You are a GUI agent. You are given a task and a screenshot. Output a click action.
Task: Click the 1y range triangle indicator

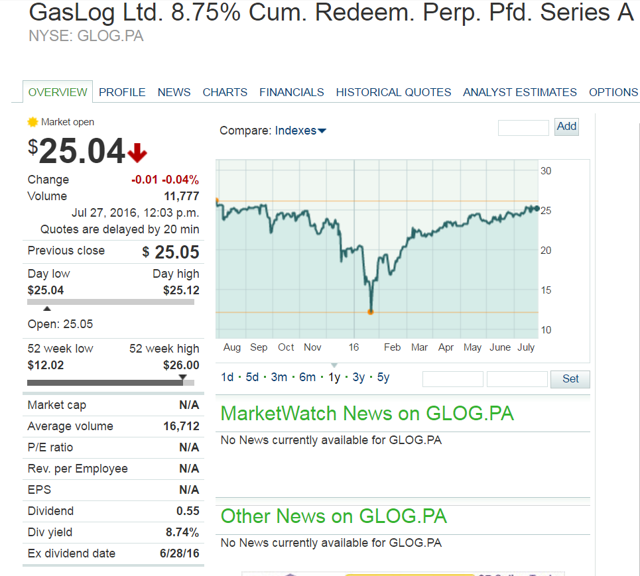point(334,365)
